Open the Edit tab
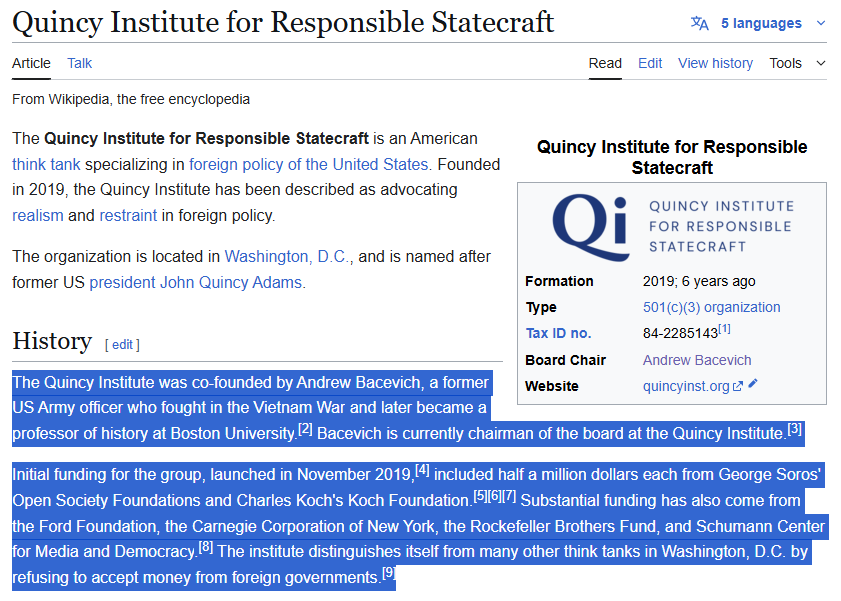841x601 pixels. click(x=650, y=63)
